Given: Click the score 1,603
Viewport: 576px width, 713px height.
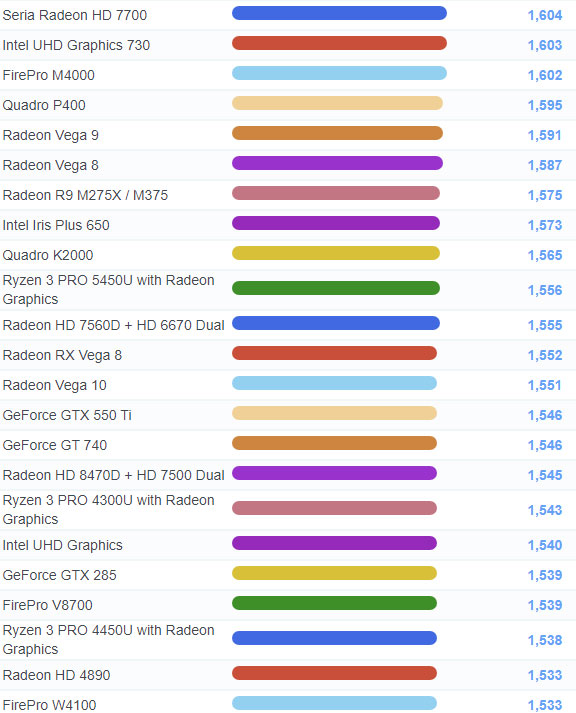Looking at the screenshot, I should tap(545, 45).
